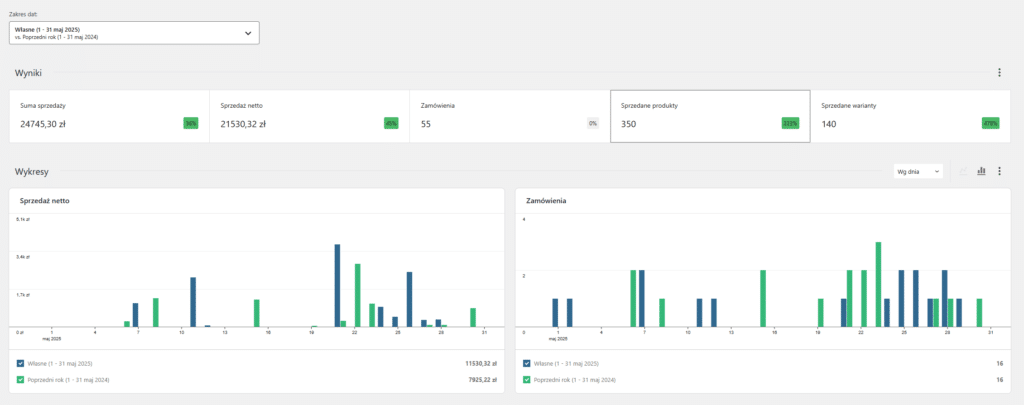Uncheck Poprzedni rok in Sprzedaż netto legend

[x=21, y=380]
